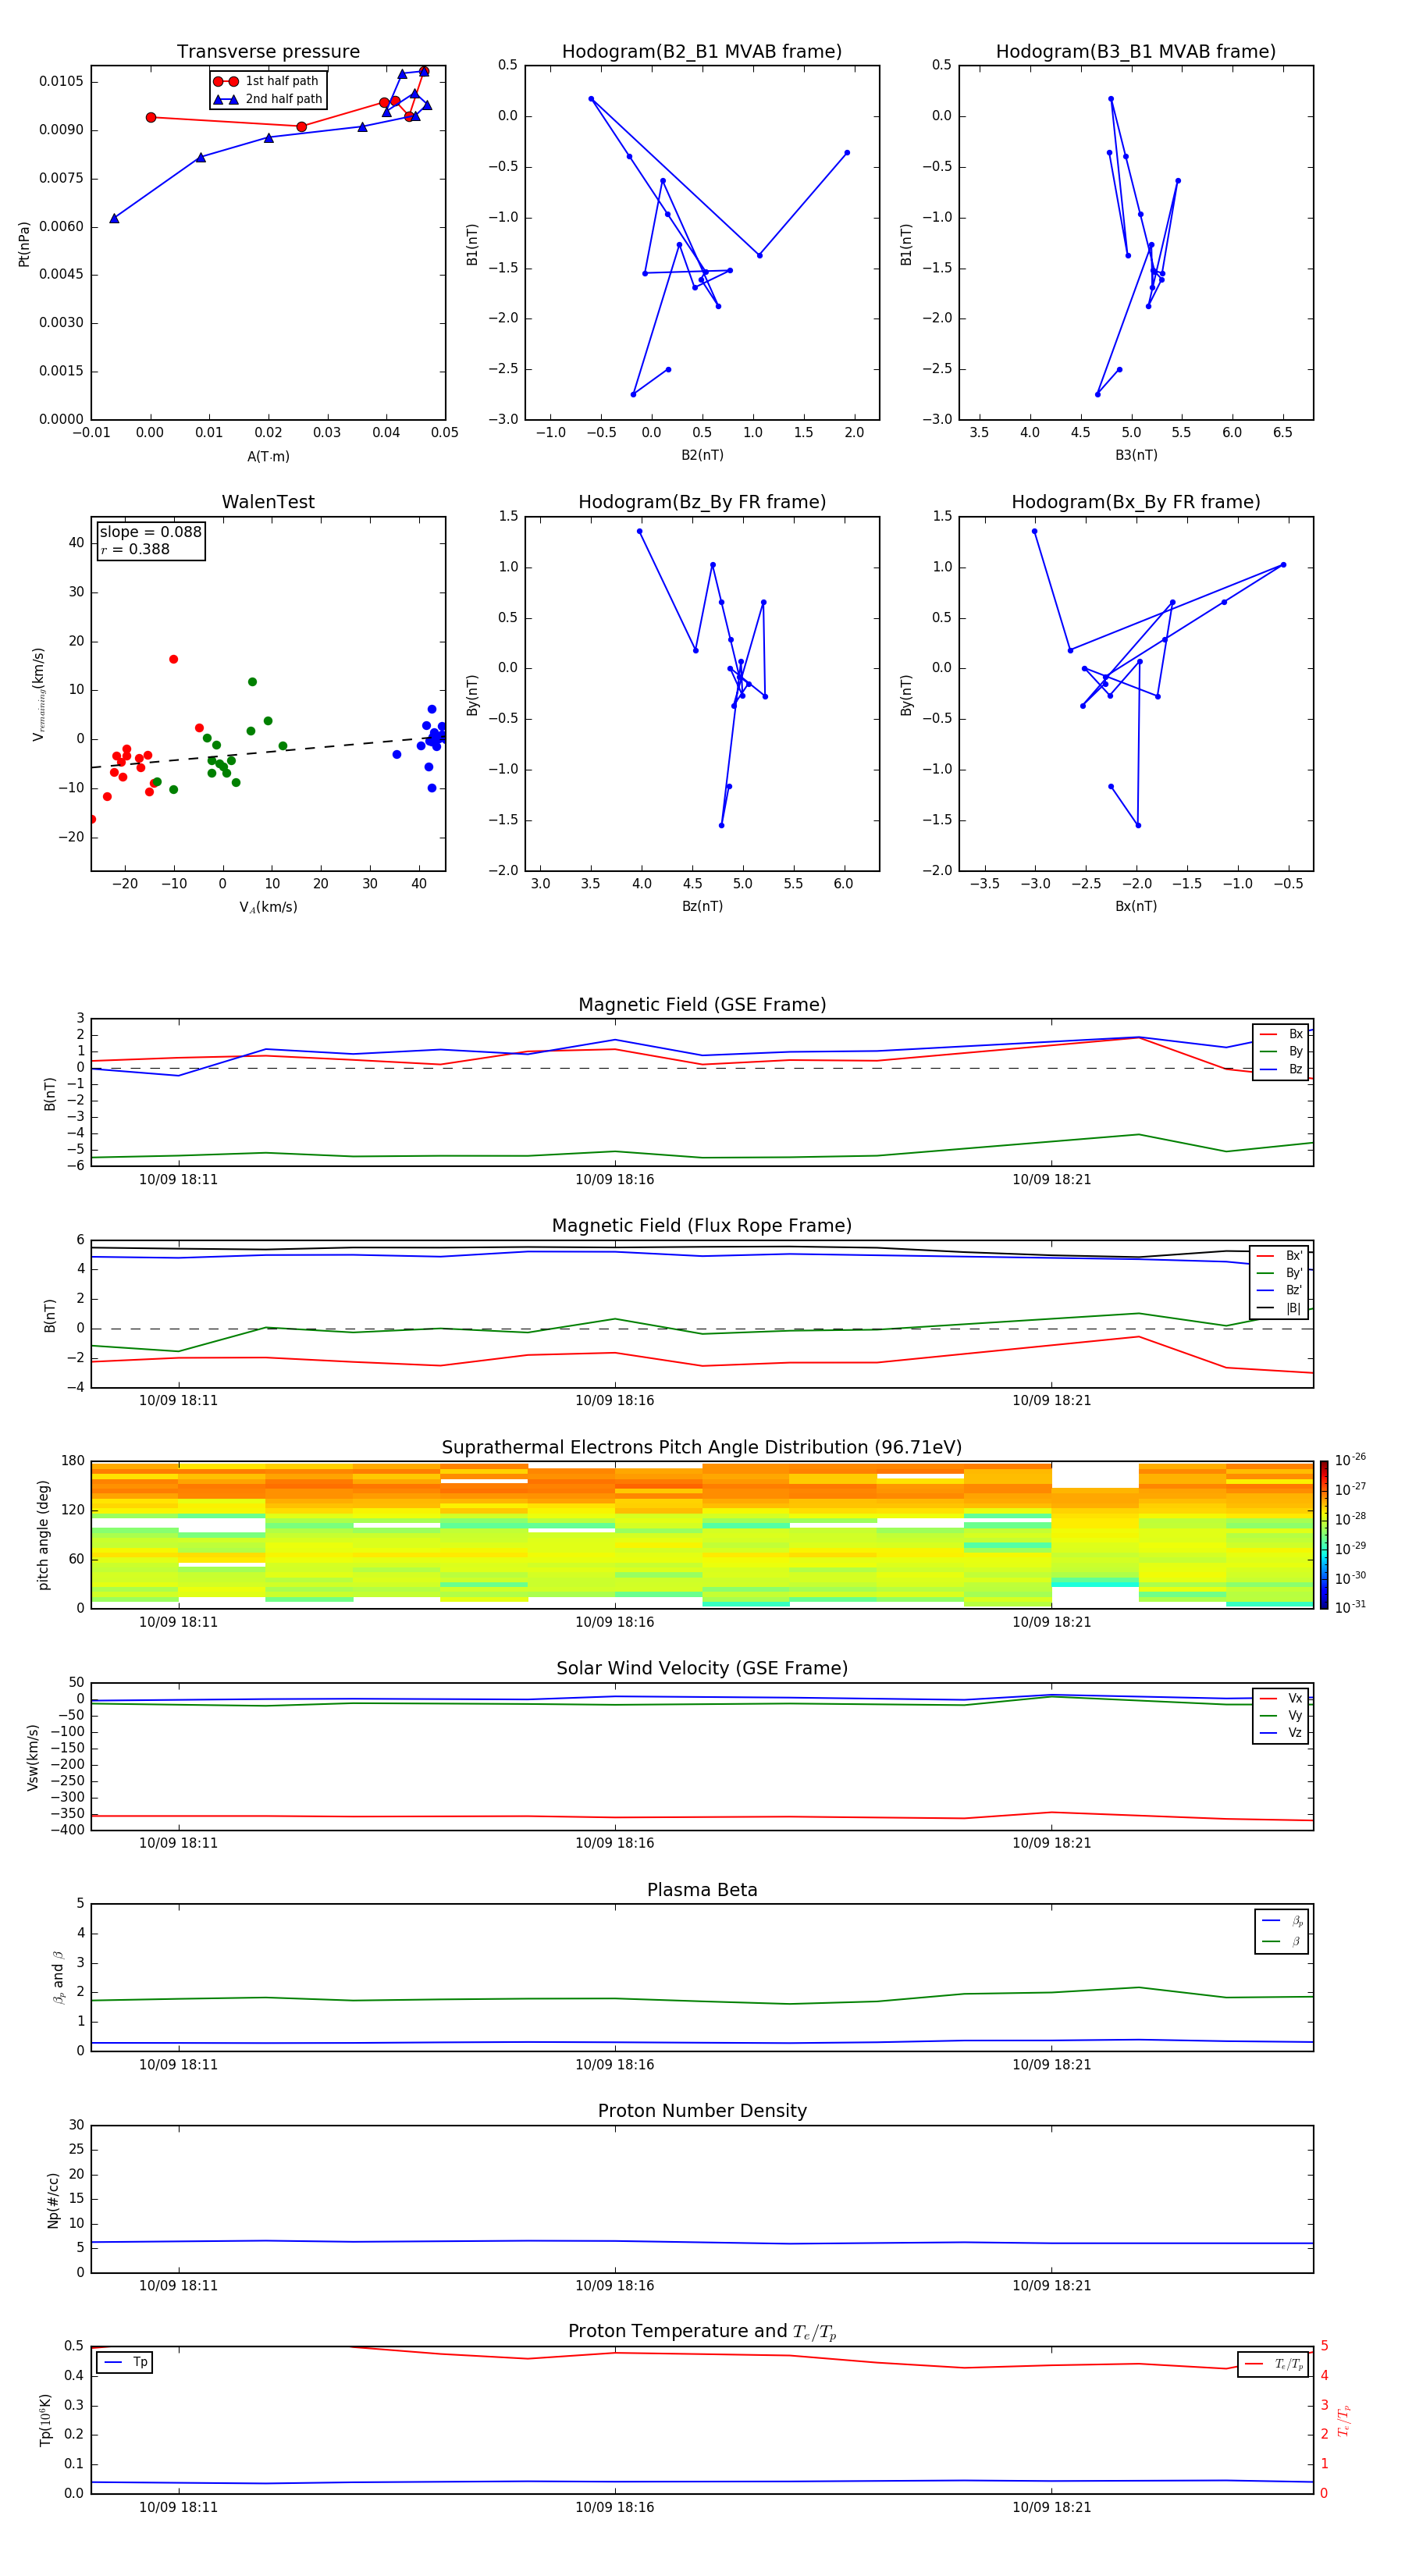The image size is (1405, 2576).
Task: Click the "Solar Wind Velocity (GSE Frame)" title
Action: pos(702,1668)
